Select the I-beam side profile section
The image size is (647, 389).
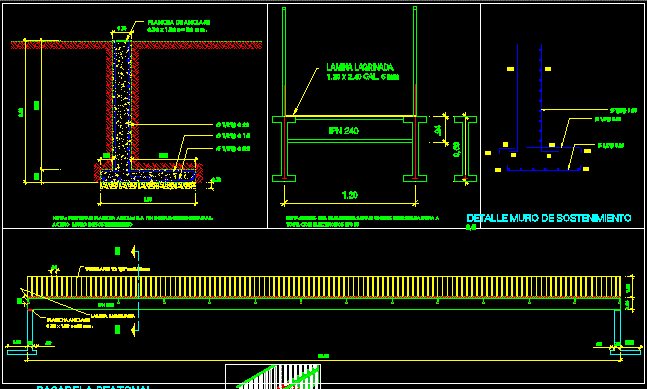(465, 149)
